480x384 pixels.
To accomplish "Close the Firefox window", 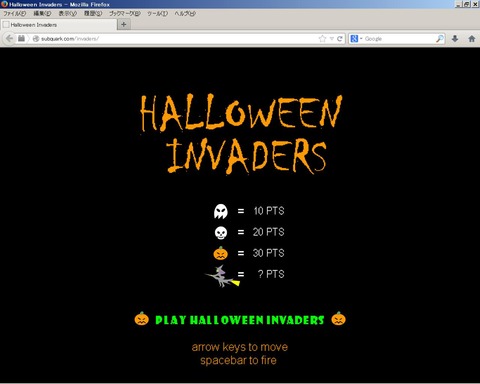I will click(x=475, y=4).
